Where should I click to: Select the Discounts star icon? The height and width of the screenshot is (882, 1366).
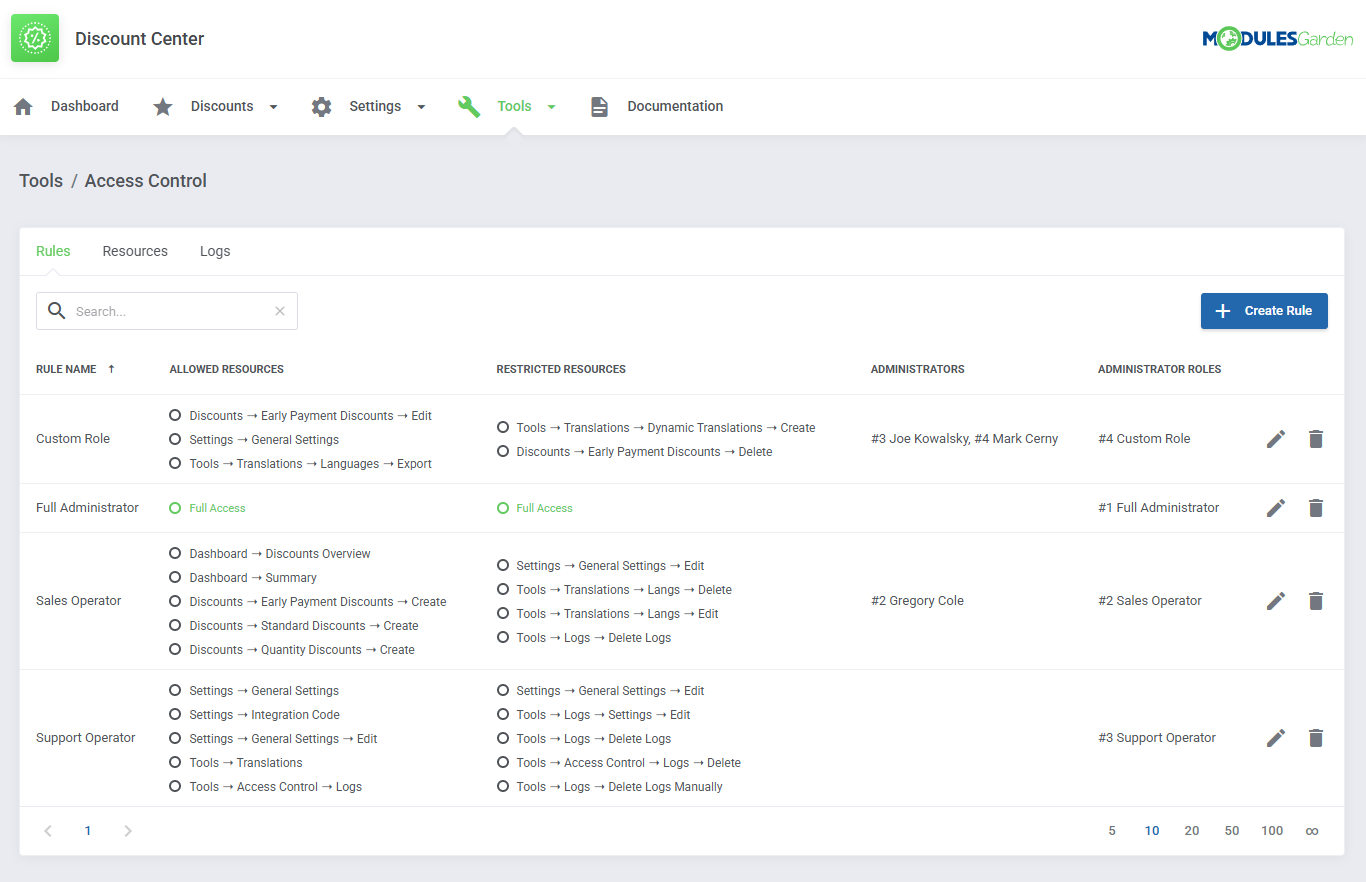pos(163,105)
